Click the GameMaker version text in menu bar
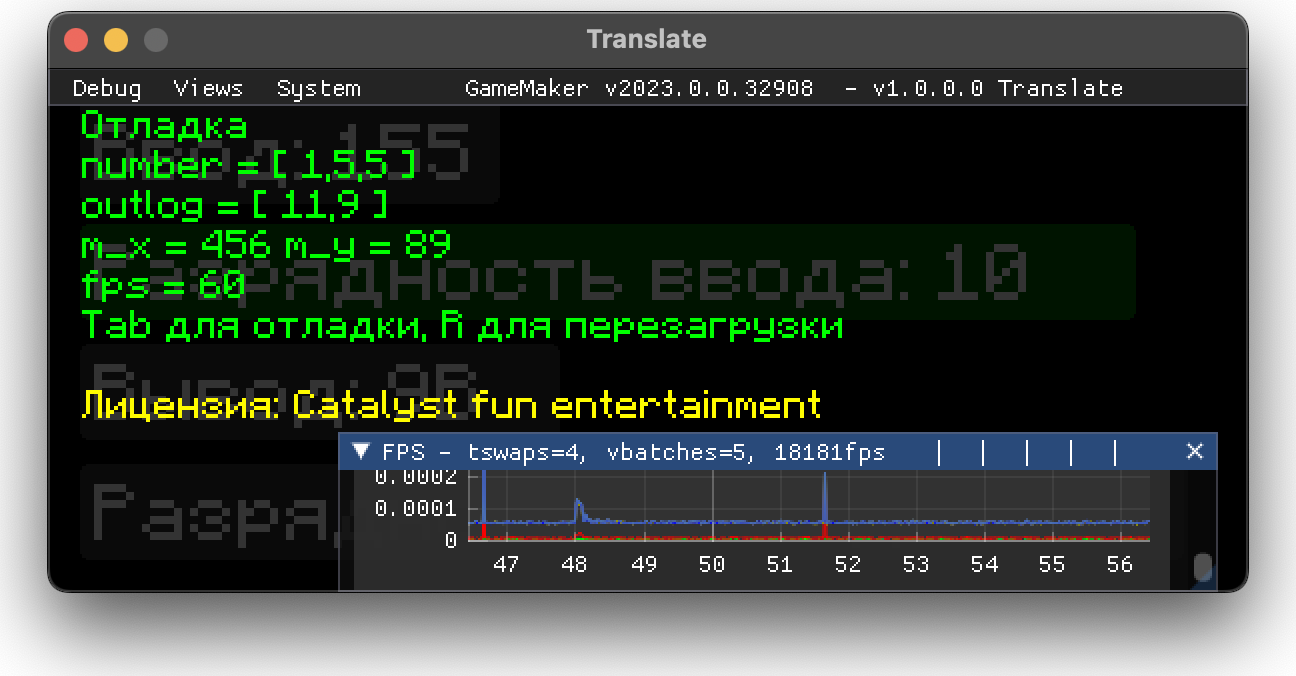The height and width of the screenshot is (676, 1296). 639,88
